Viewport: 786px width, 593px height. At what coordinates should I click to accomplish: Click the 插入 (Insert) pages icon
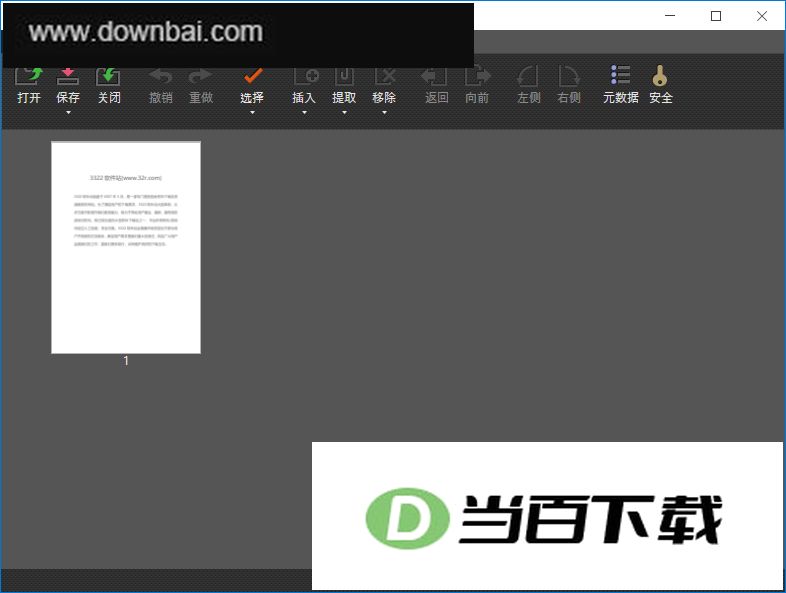coord(306,77)
